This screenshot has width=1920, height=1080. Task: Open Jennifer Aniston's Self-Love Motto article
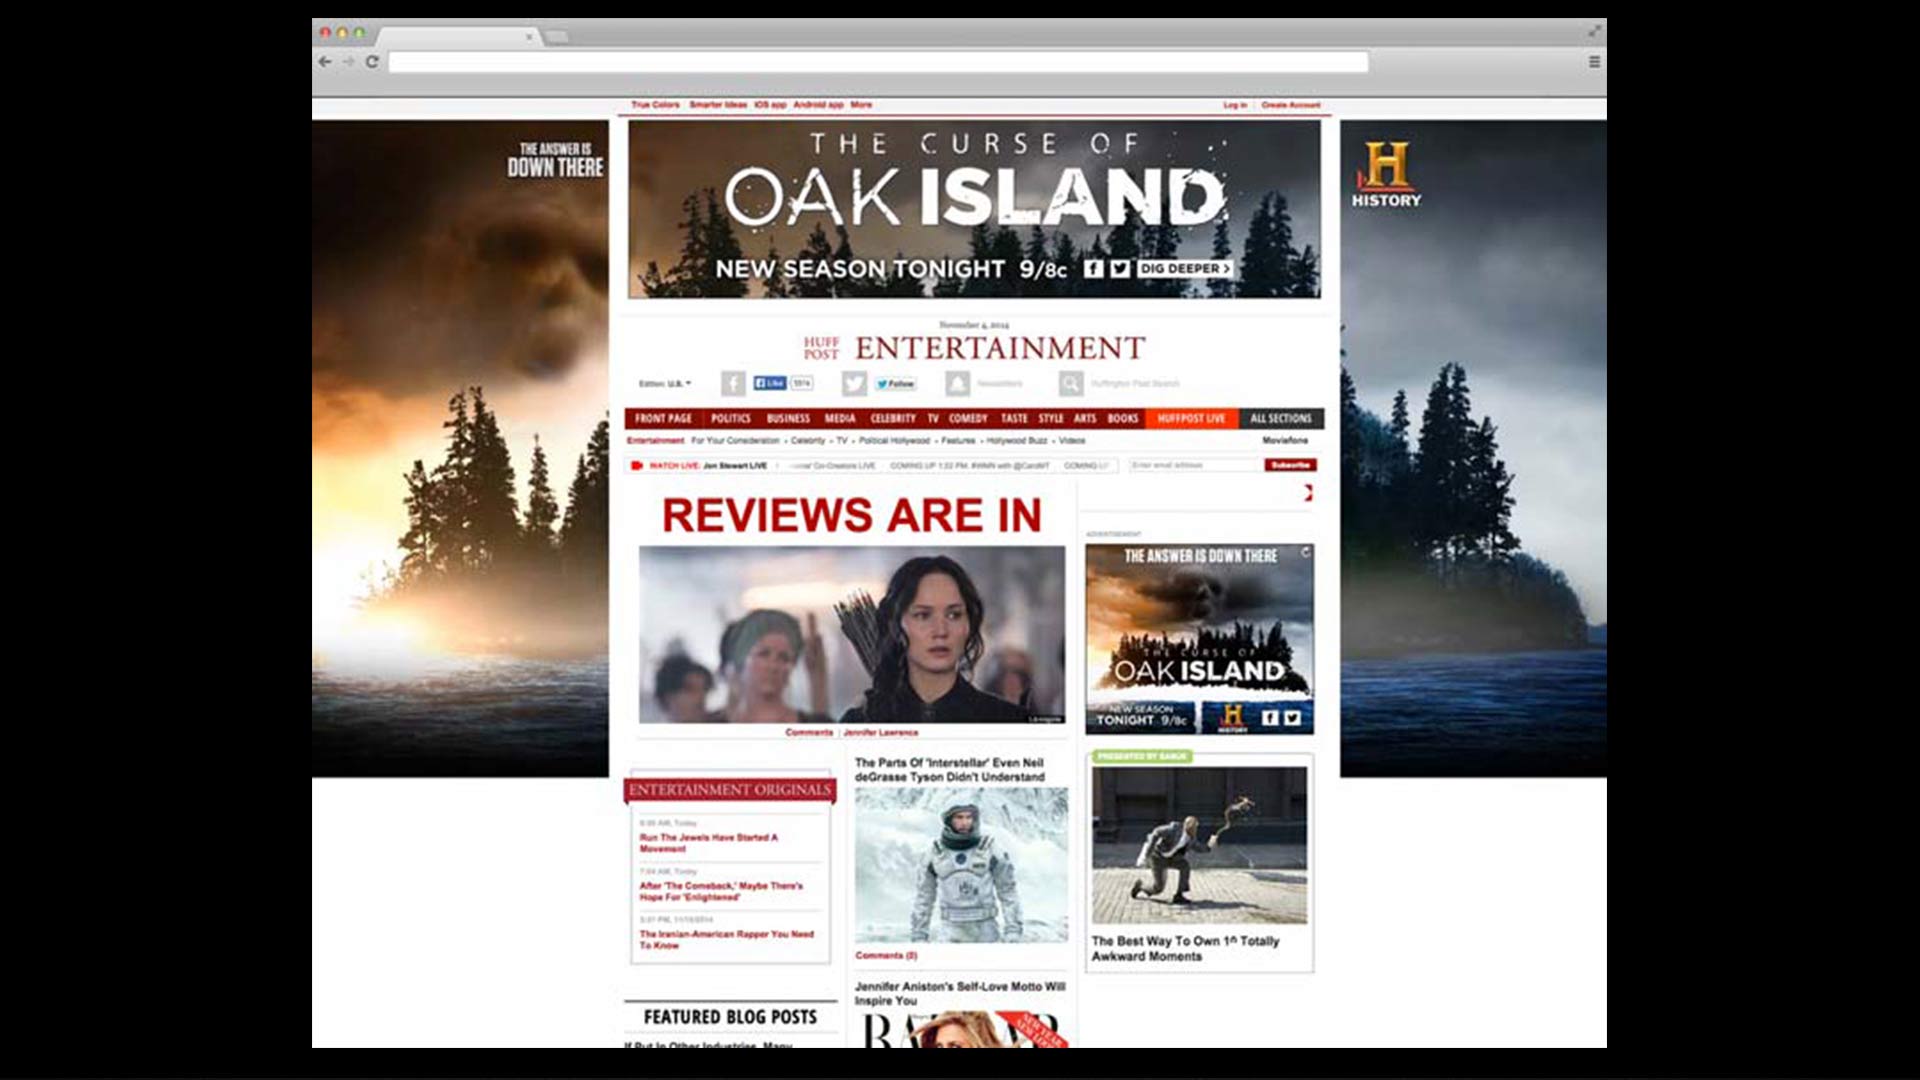pyautogui.click(x=960, y=993)
